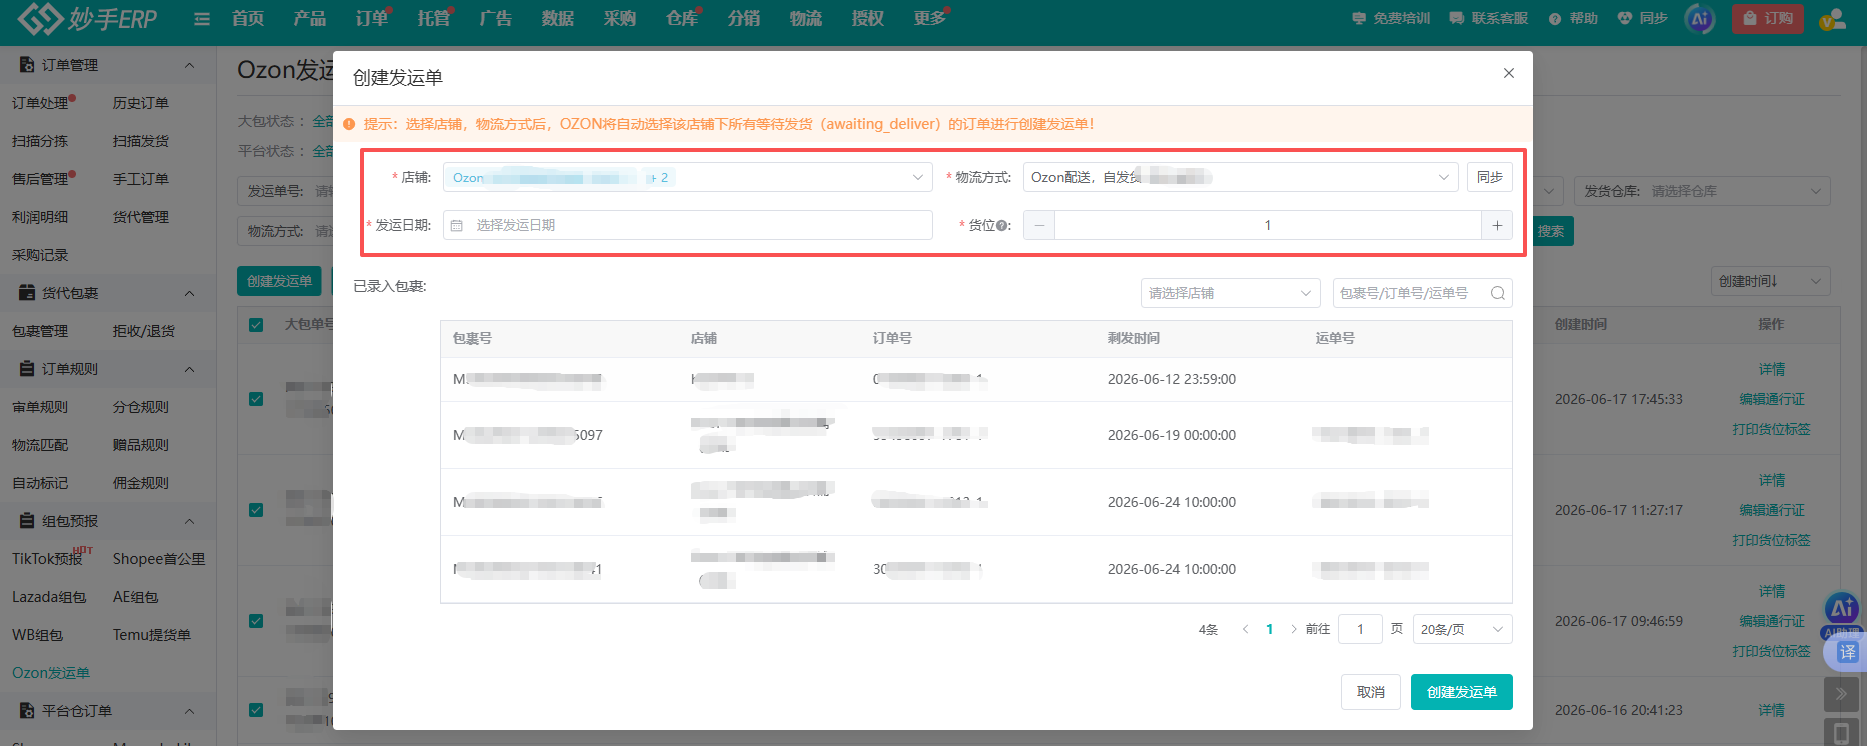Image resolution: width=1867 pixels, height=746 pixels.
Task: Go to previous page arrow
Action: click(1245, 629)
